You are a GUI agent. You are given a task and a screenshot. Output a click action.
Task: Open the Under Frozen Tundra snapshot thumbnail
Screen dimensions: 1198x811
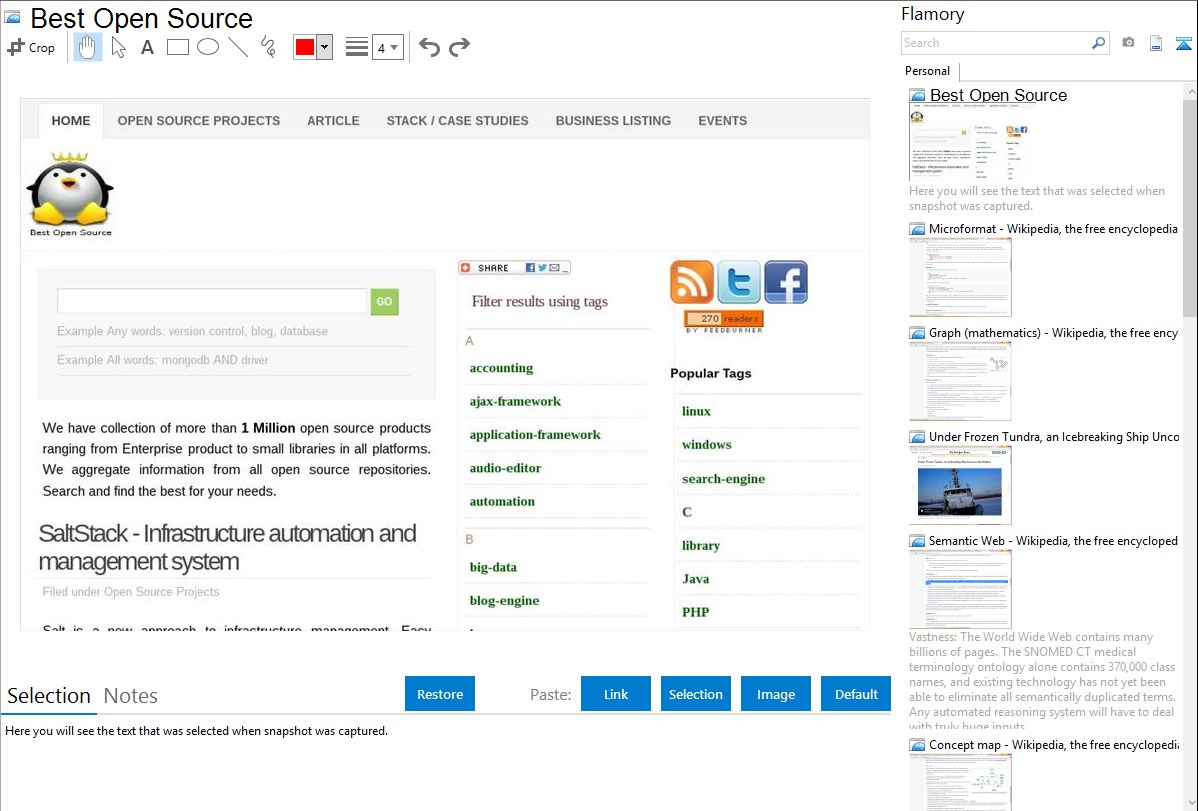[x=960, y=485]
